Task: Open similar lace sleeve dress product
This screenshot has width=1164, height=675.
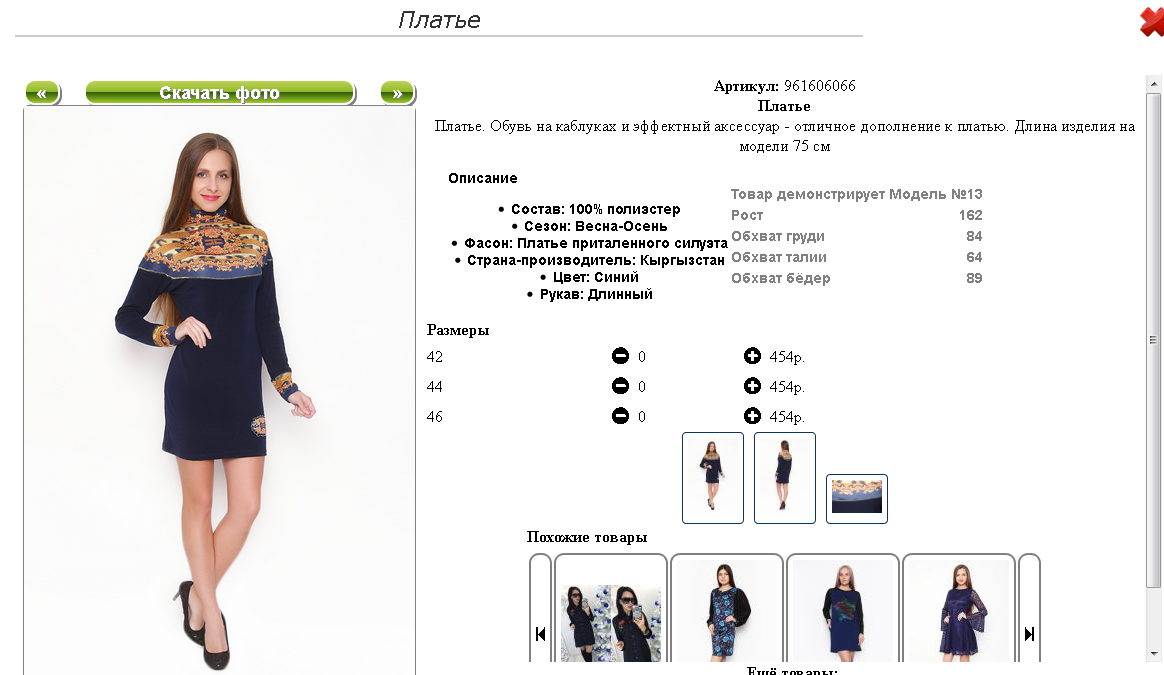Action: tap(958, 609)
